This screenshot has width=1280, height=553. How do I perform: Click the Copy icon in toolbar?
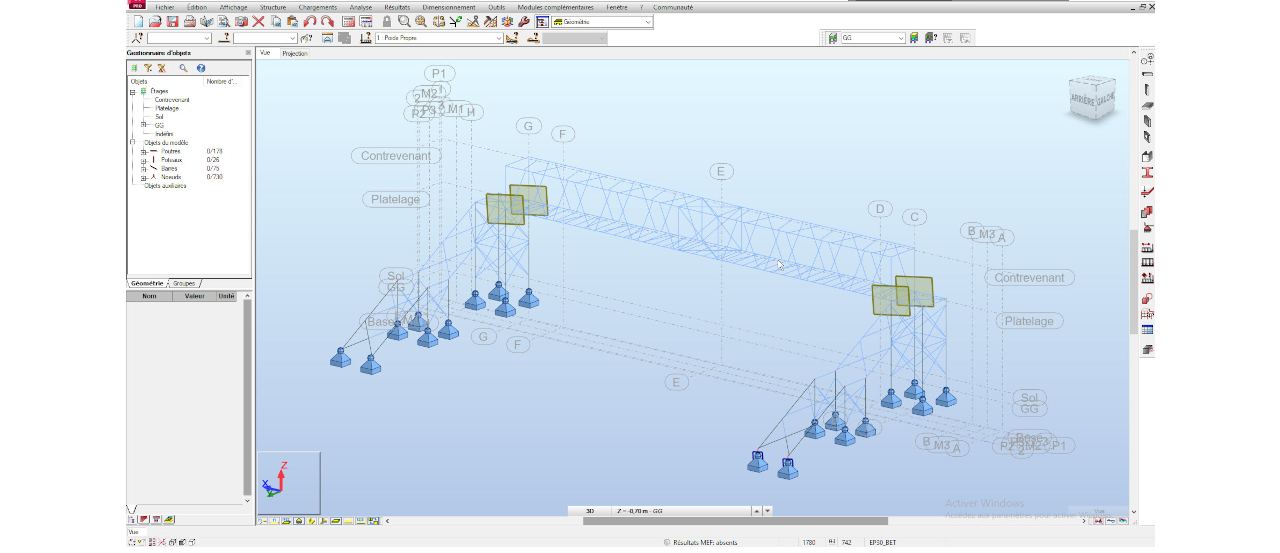point(276,21)
